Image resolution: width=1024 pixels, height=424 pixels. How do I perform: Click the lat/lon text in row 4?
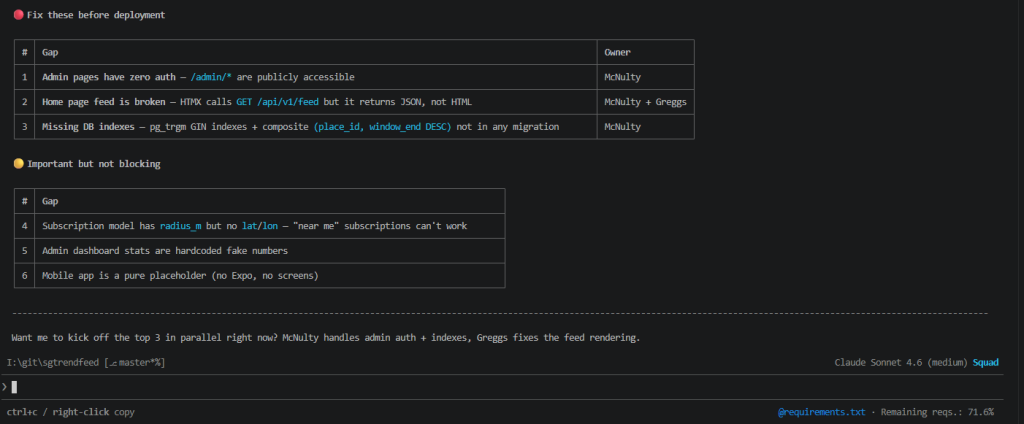(x=261, y=226)
